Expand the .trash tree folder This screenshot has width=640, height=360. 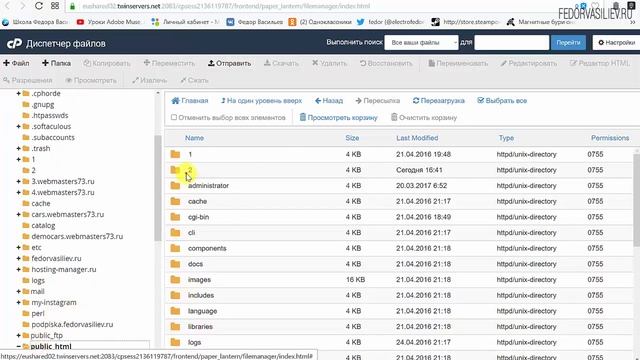pos(18,149)
